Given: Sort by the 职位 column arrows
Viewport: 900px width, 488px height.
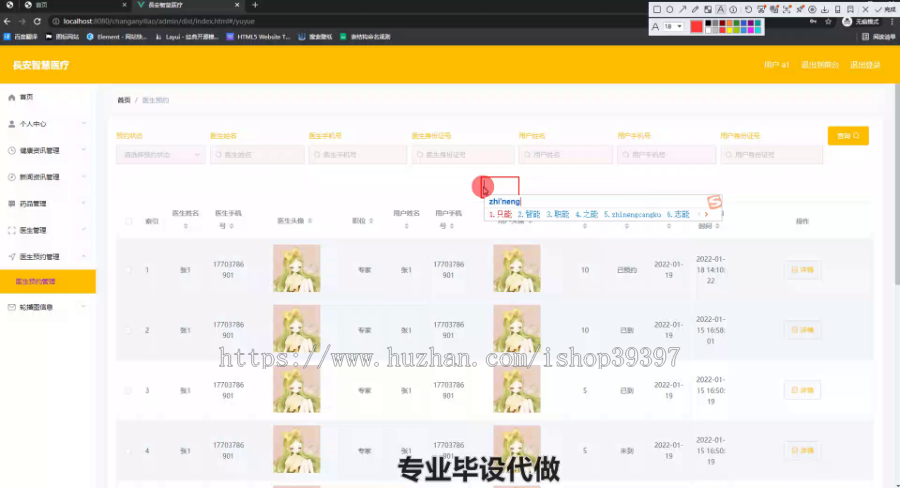Looking at the screenshot, I should coord(371,221).
